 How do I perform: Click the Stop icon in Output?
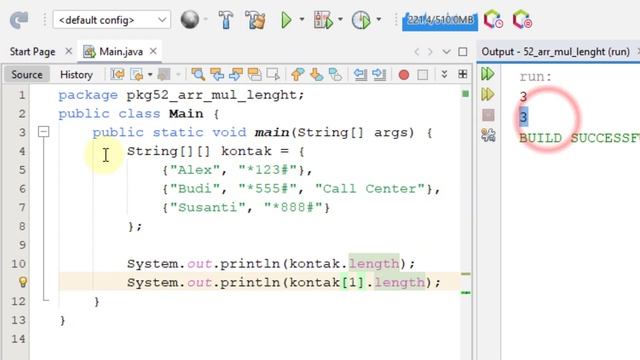tap(488, 115)
